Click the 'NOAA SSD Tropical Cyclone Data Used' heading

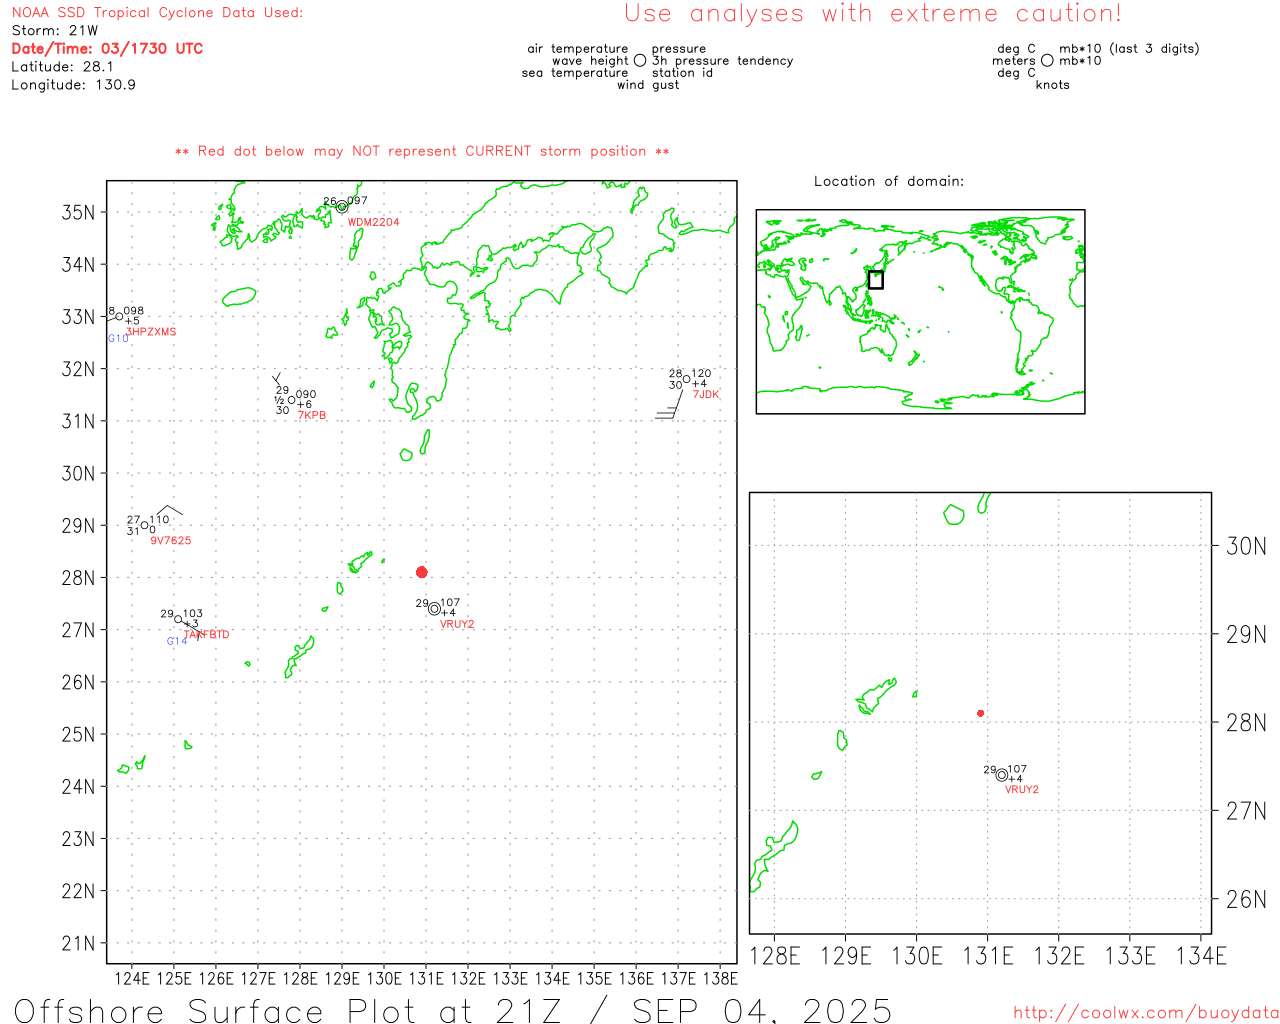tap(157, 12)
